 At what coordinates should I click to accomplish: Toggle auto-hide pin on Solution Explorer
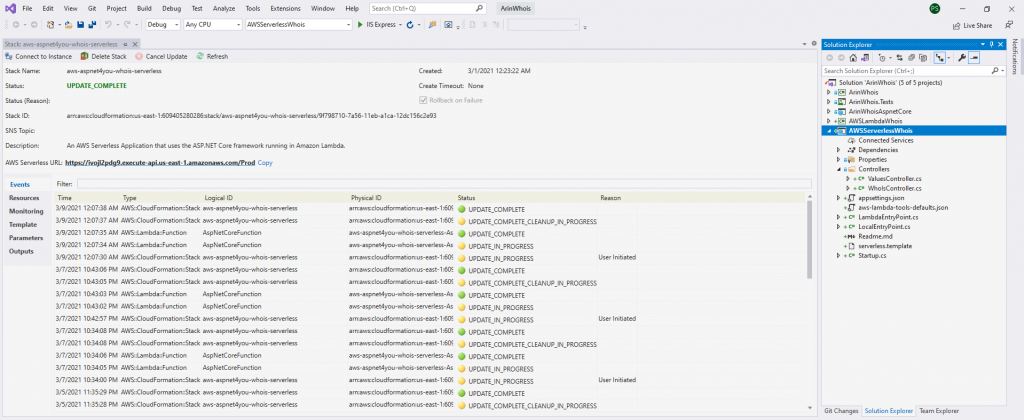991,44
